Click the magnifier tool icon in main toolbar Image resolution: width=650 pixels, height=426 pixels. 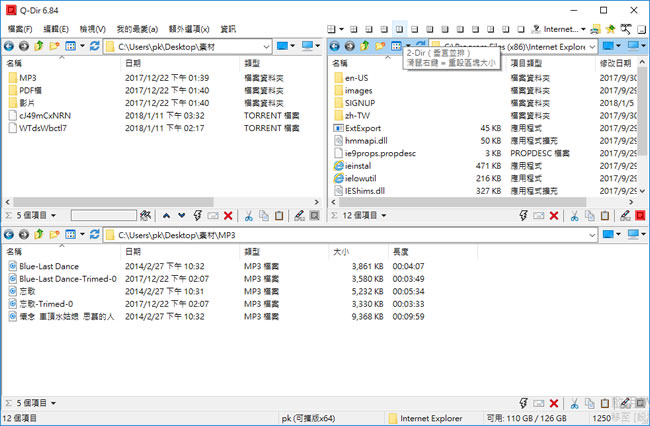click(626, 29)
